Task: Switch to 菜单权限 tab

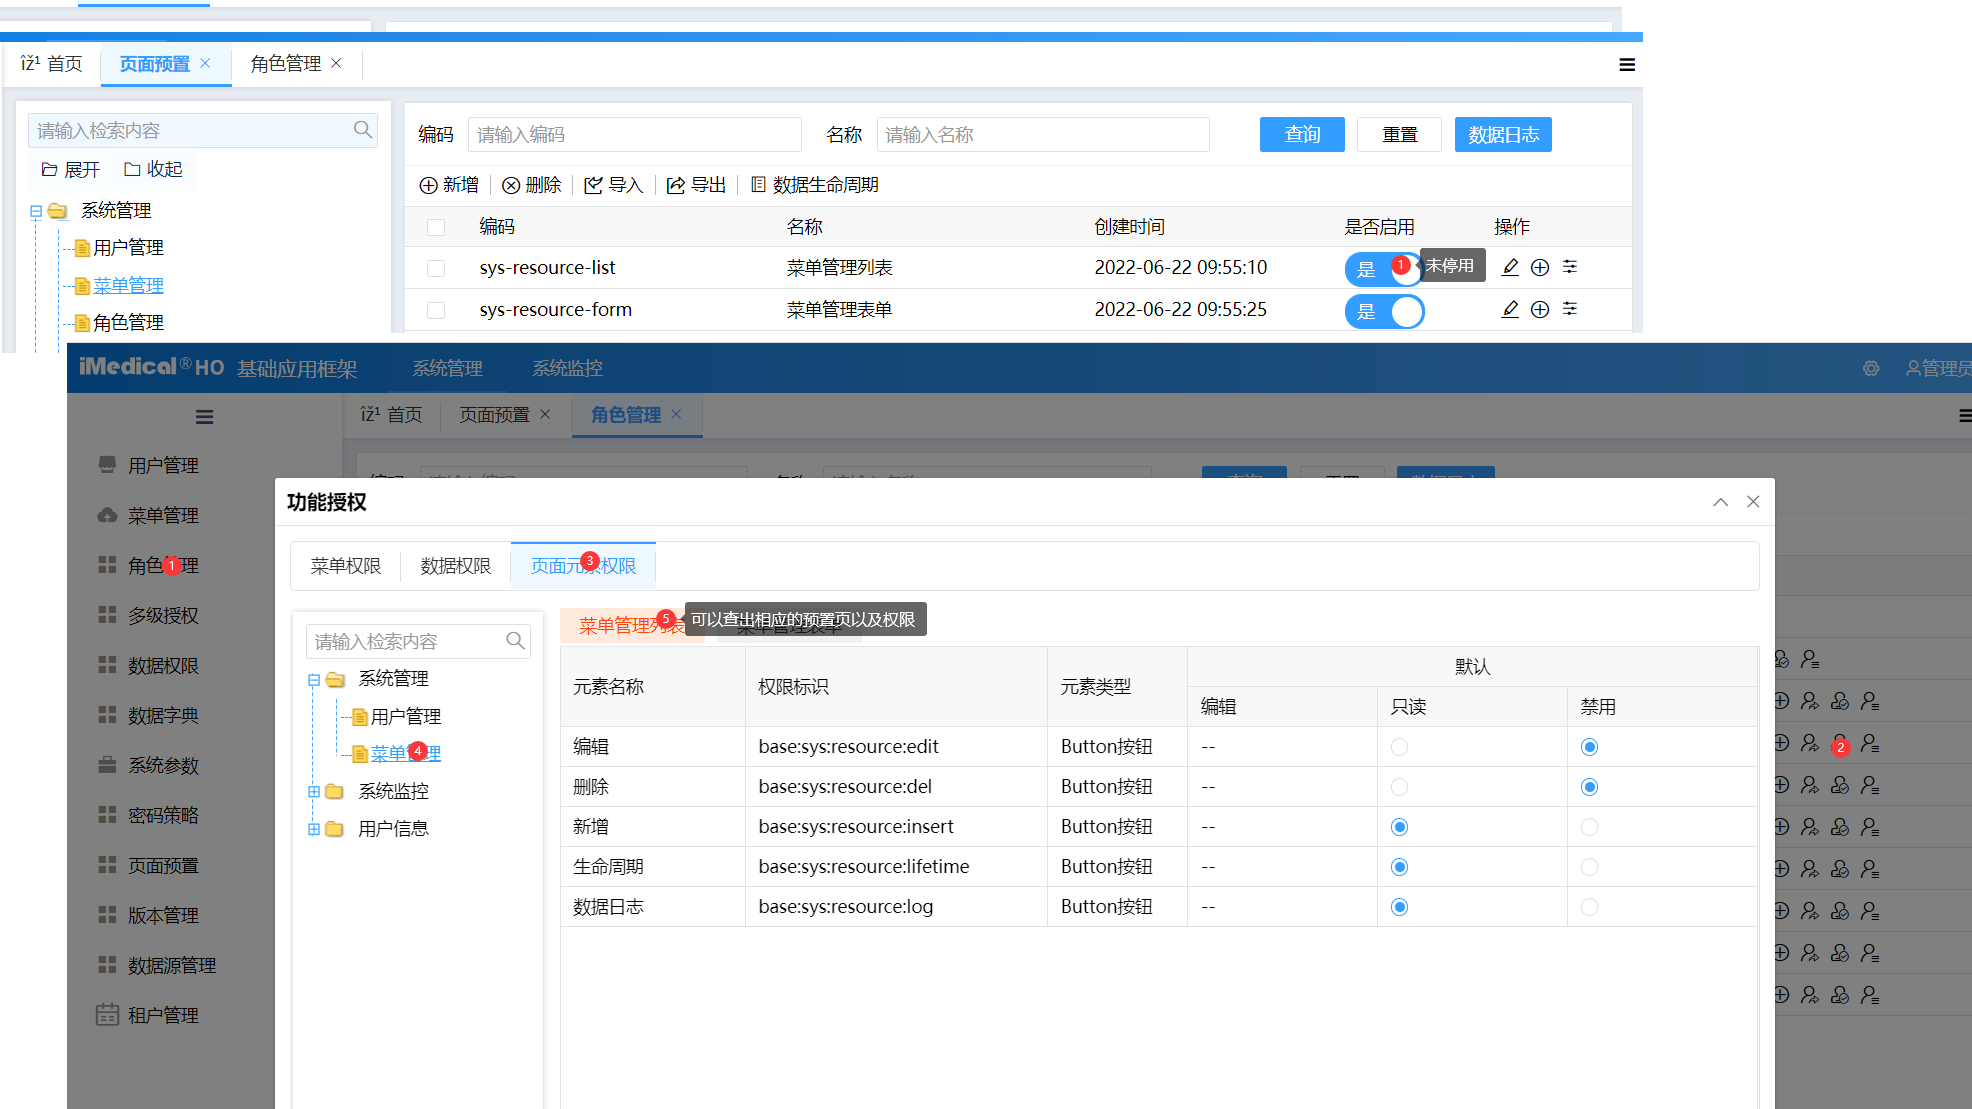Action: point(346,566)
